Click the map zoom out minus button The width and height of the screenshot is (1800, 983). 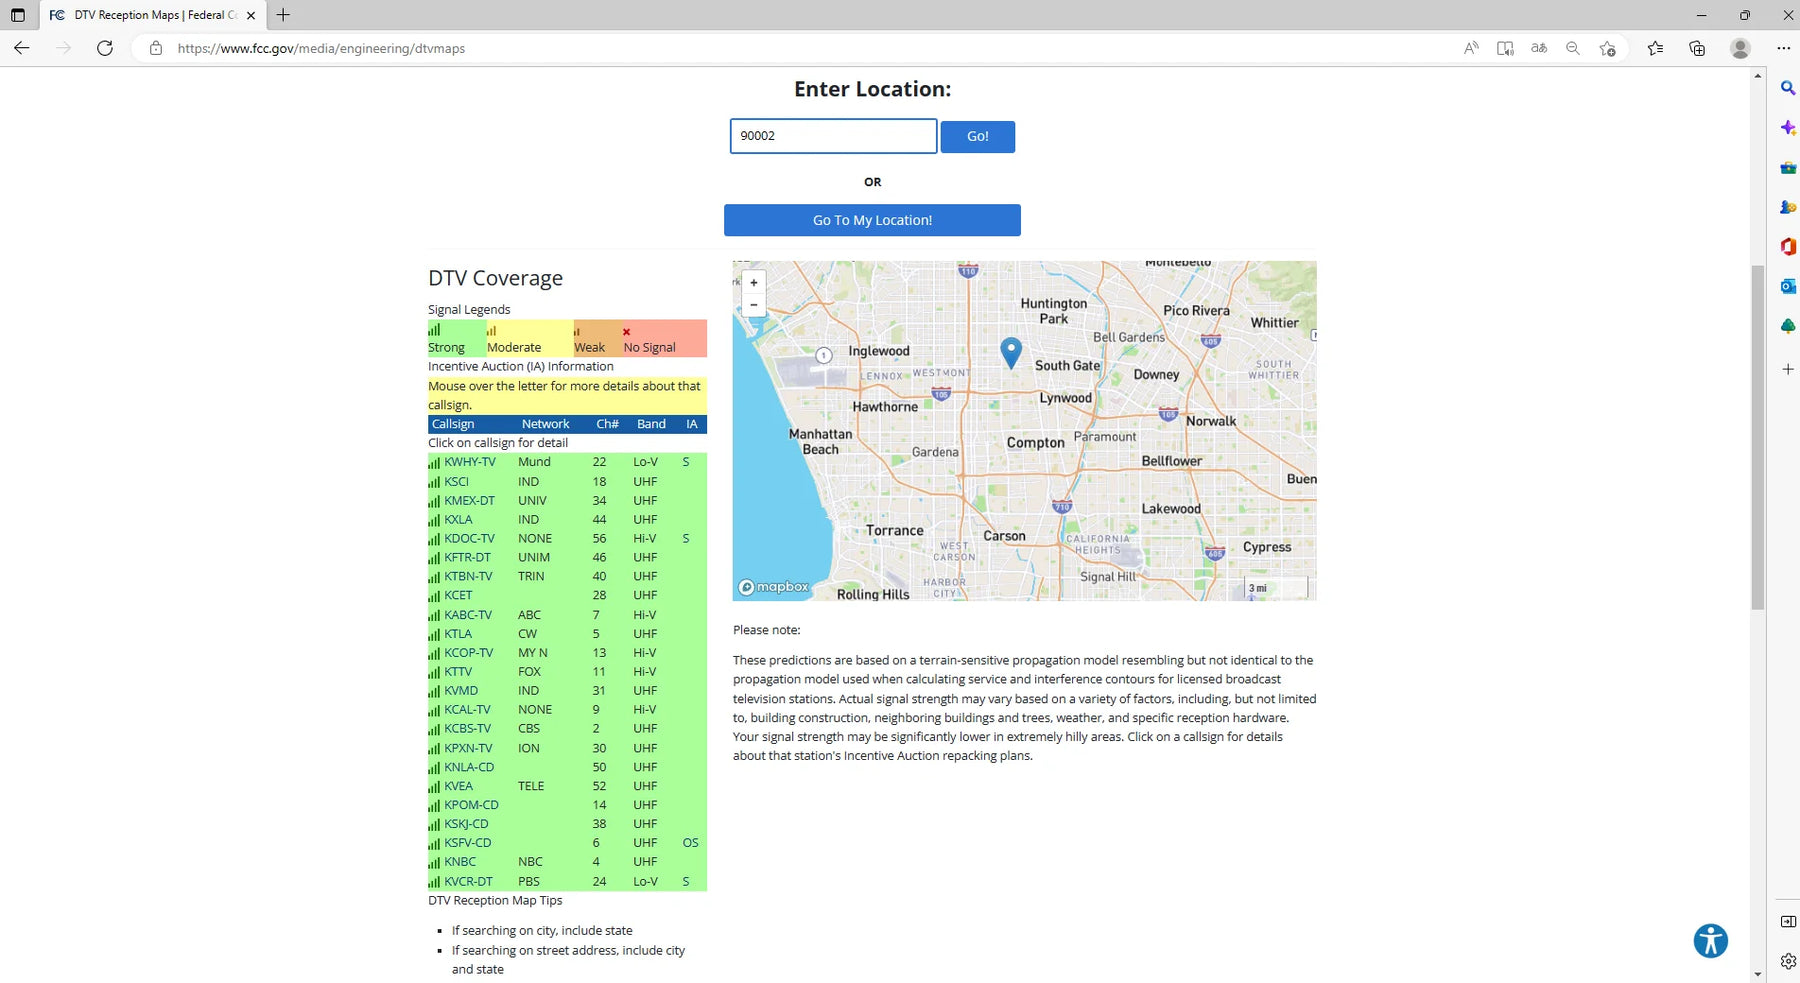tap(754, 305)
